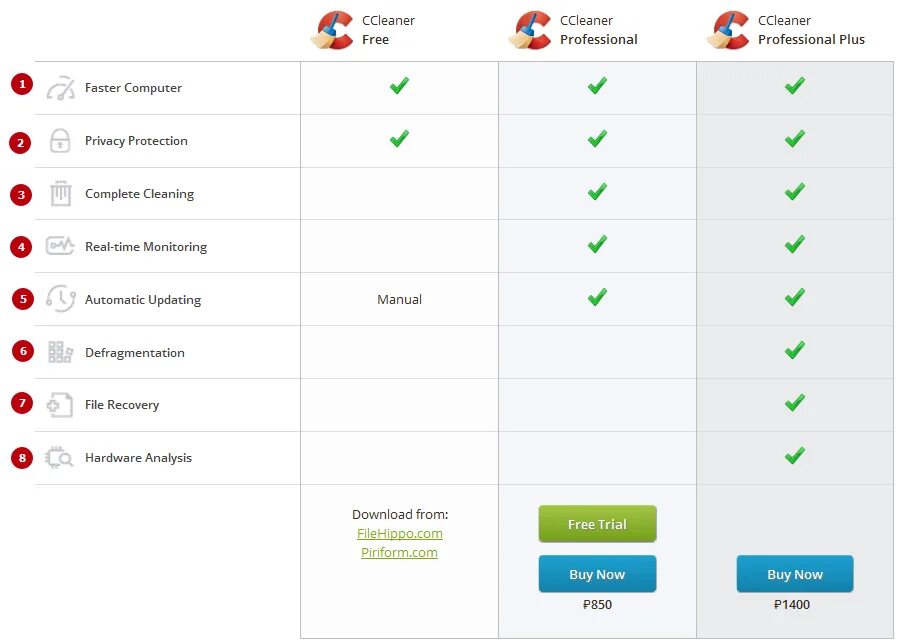899x641 pixels.
Task: Click Buy Now for Professional Plus
Action: pos(795,574)
